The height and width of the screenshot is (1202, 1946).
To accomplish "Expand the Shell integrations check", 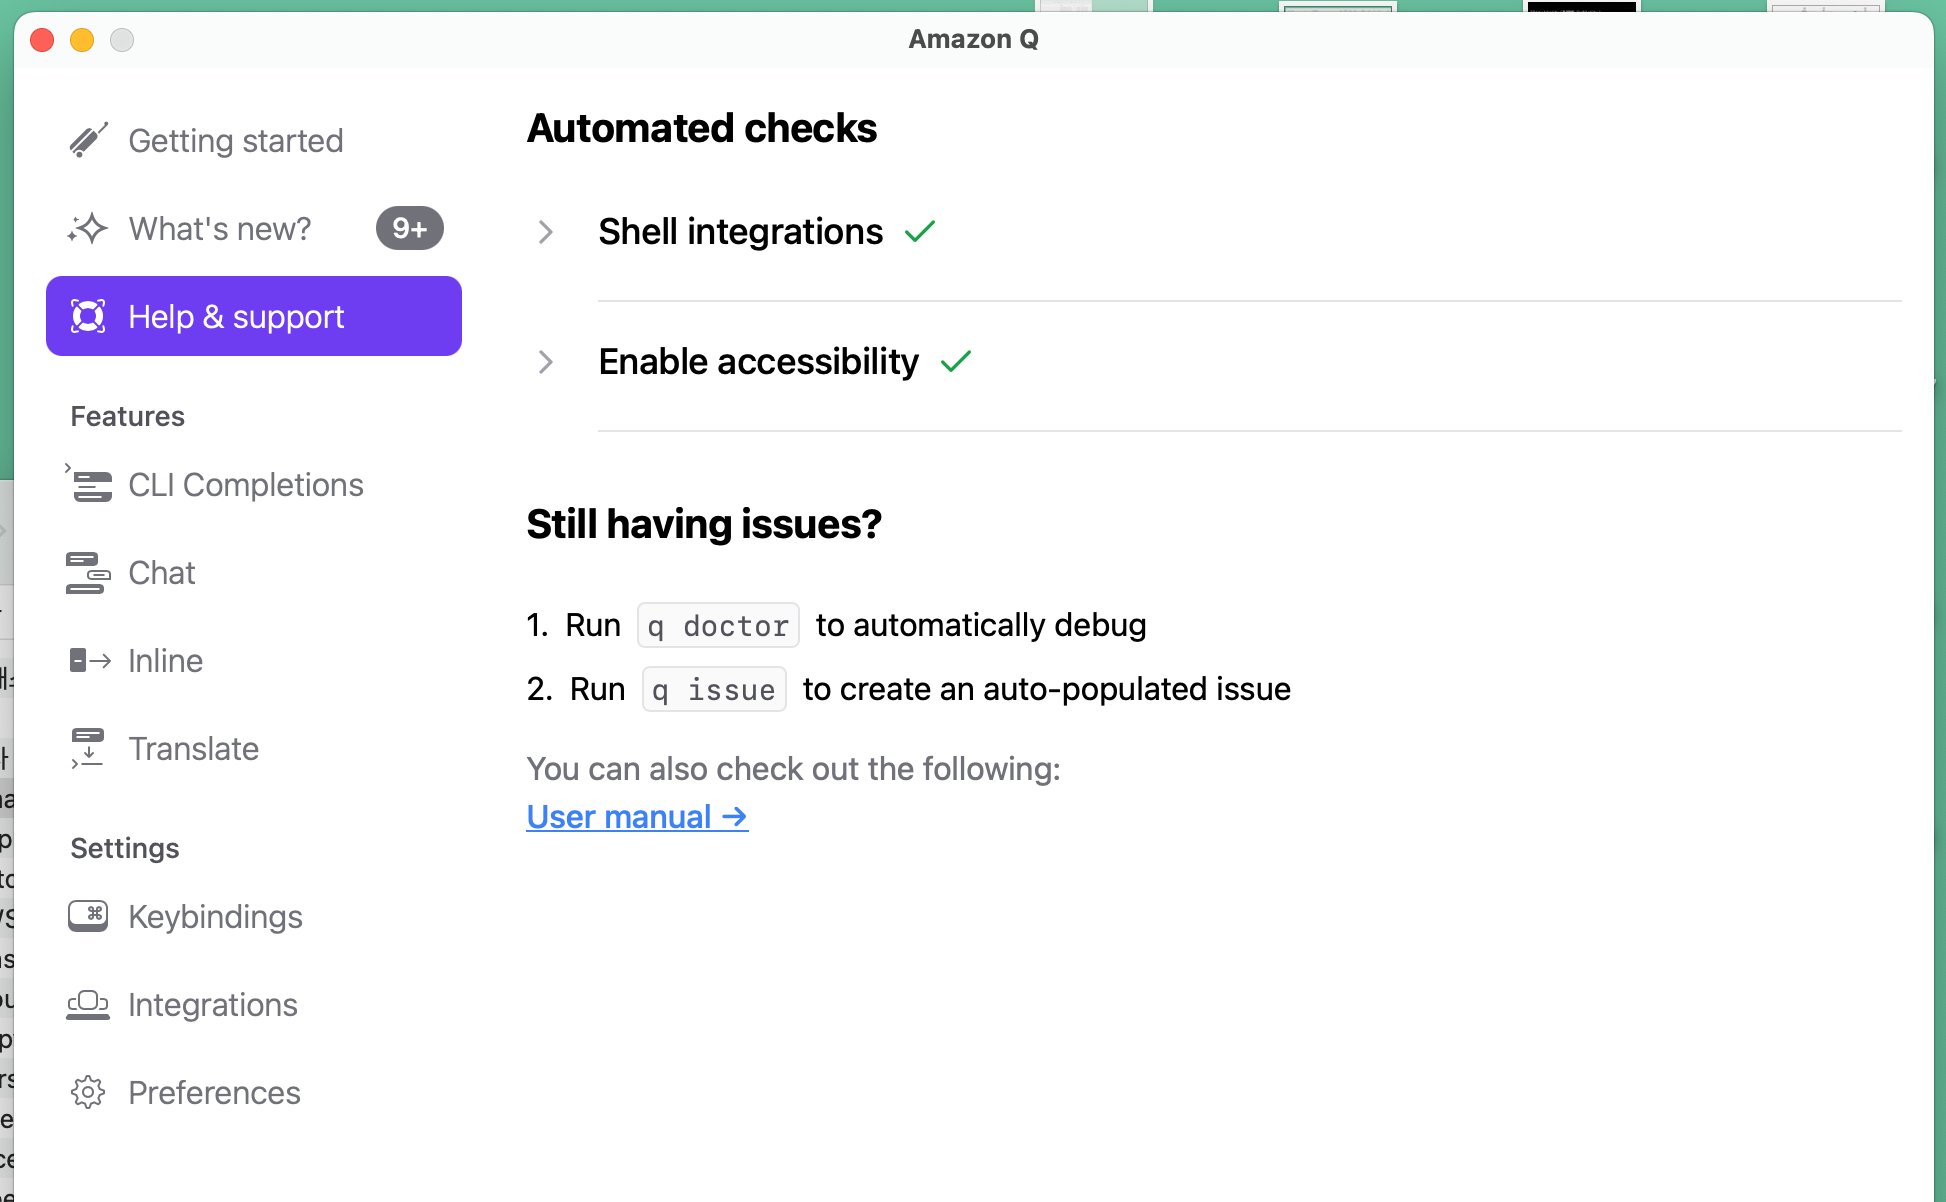I will click(x=545, y=232).
